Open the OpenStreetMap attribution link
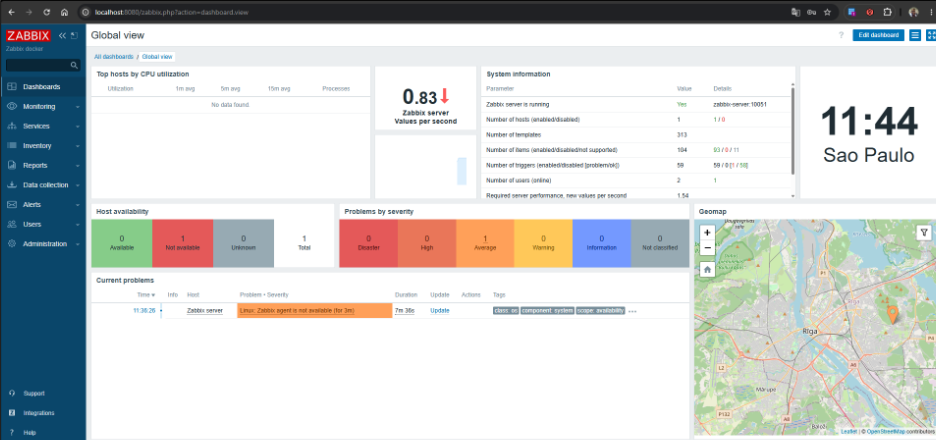The height and width of the screenshot is (440, 936). point(886,431)
